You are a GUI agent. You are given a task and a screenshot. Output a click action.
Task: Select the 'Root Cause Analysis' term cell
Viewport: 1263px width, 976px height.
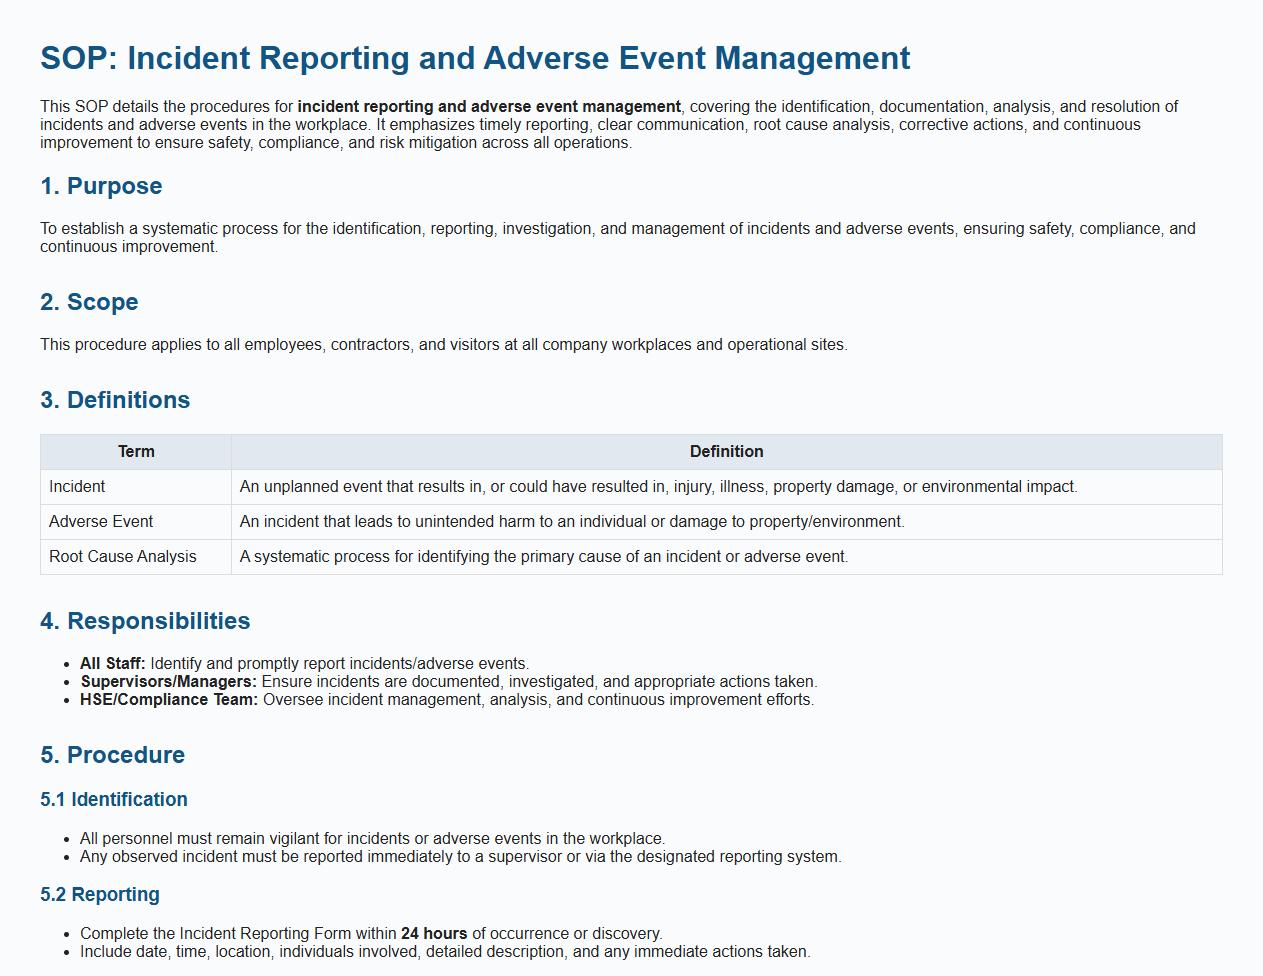click(123, 557)
